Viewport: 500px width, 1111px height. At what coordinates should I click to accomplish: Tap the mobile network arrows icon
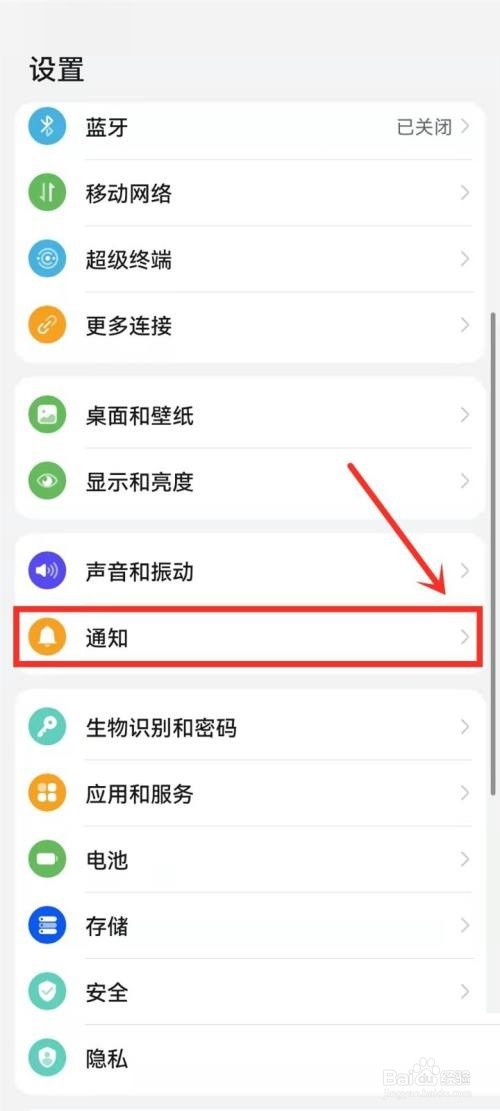(x=47, y=193)
